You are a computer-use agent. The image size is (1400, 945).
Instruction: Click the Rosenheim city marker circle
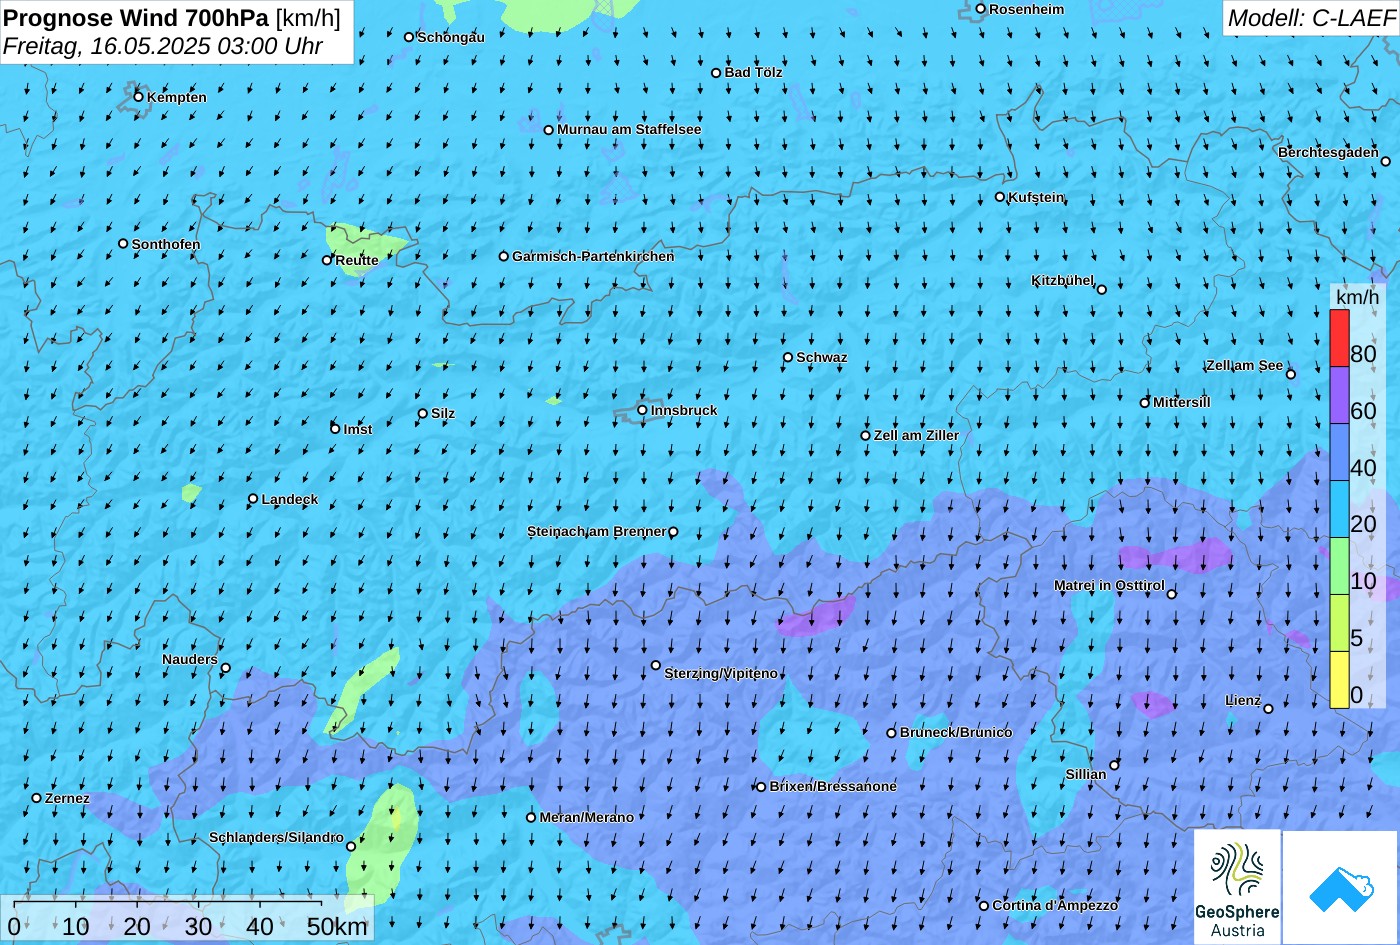[981, 9]
